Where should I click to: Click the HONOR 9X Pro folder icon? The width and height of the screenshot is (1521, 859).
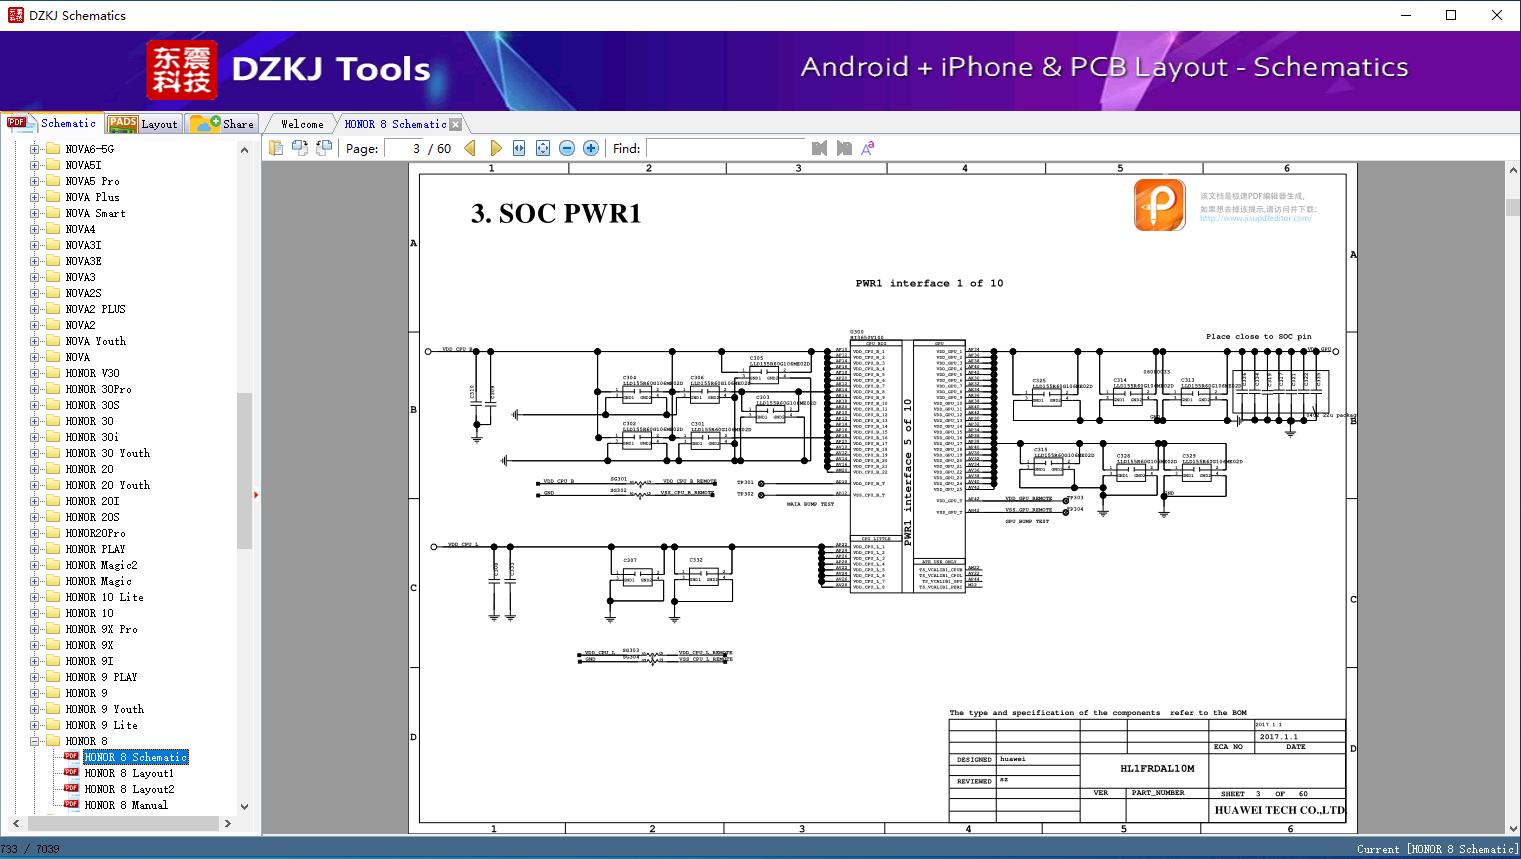(x=53, y=629)
